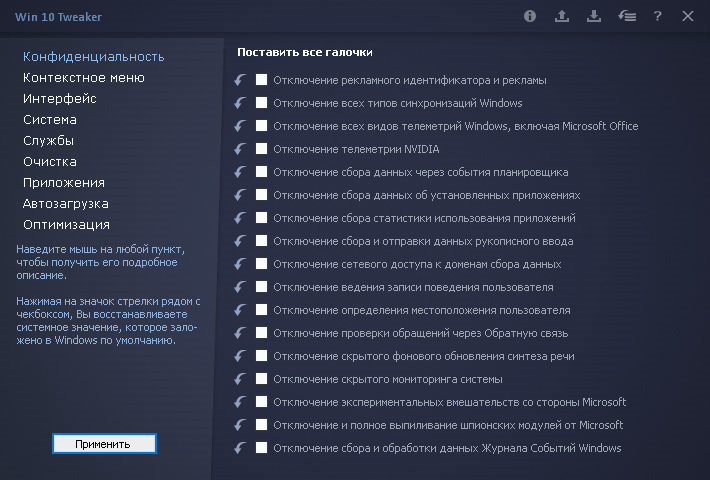Click Поставить все галочки link
Screen dimensions: 710x480
tap(305, 52)
